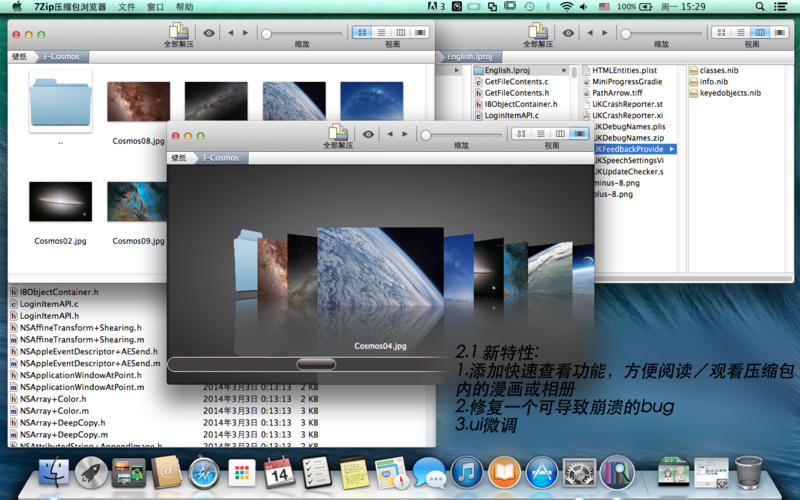This screenshot has height=500, width=800.
Task: Toggle Quick Look eye in top-left window
Action: [208, 32]
